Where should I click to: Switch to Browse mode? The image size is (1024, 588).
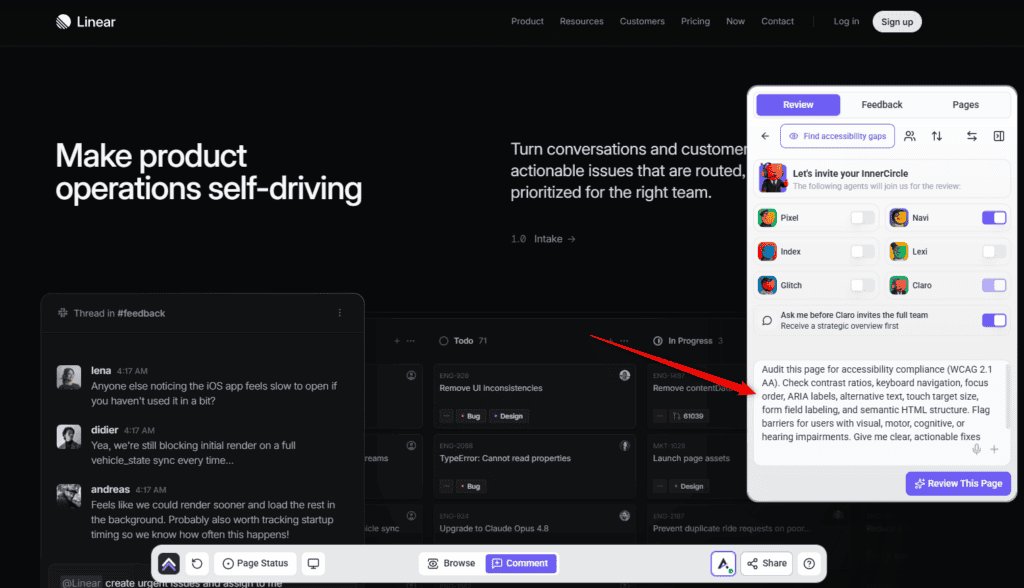click(452, 563)
